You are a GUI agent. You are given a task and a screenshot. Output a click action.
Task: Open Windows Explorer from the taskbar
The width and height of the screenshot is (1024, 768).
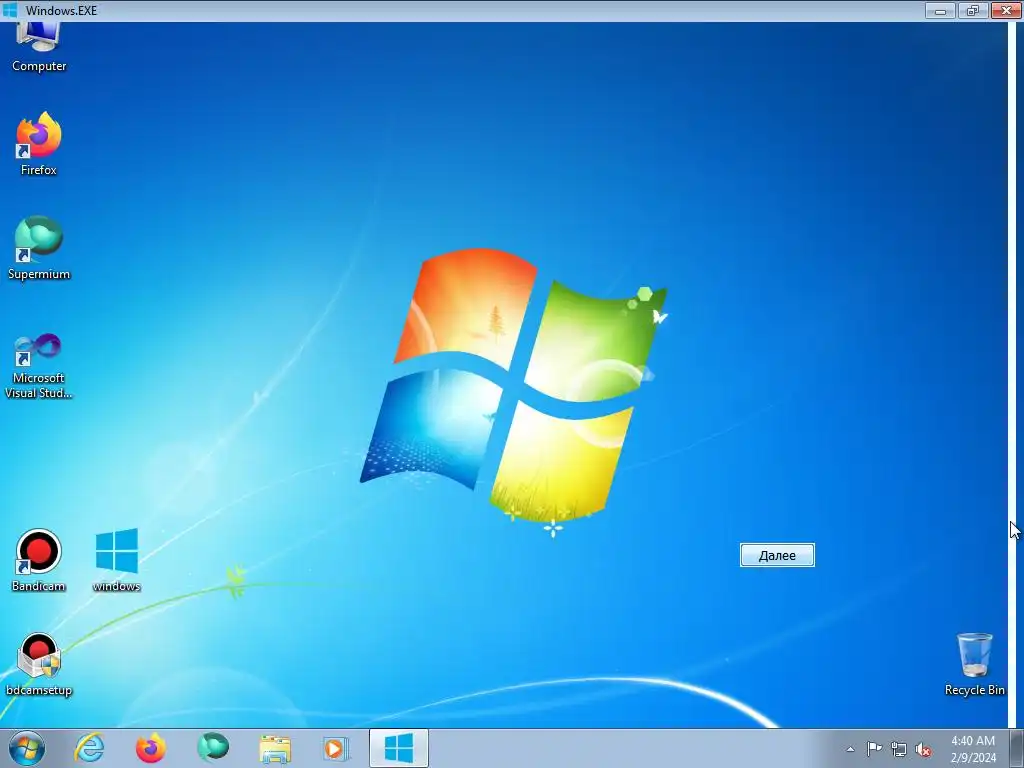pyautogui.click(x=275, y=748)
